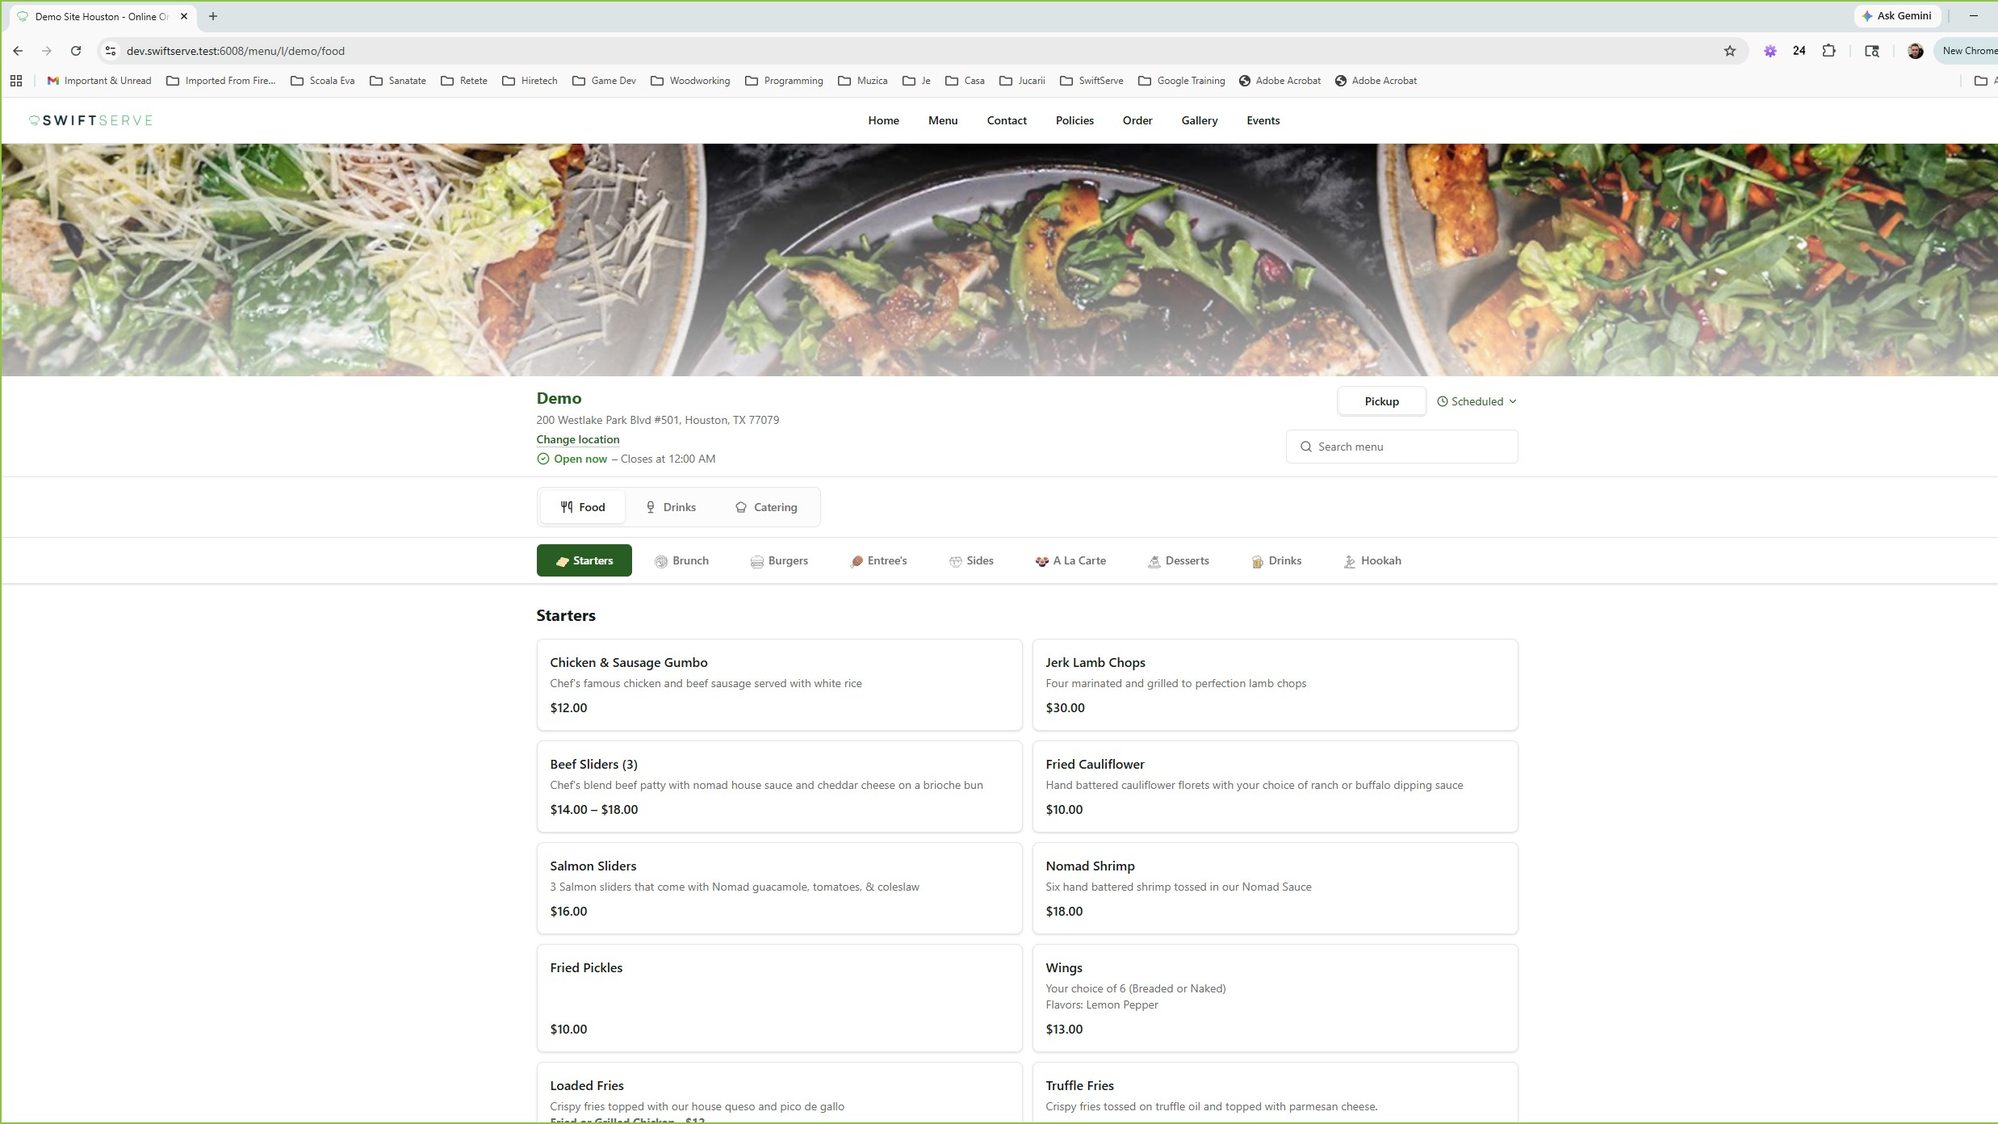Viewport: 1998px width, 1124px height.
Task: Select the A La Carte category
Action: [x=1071, y=561]
